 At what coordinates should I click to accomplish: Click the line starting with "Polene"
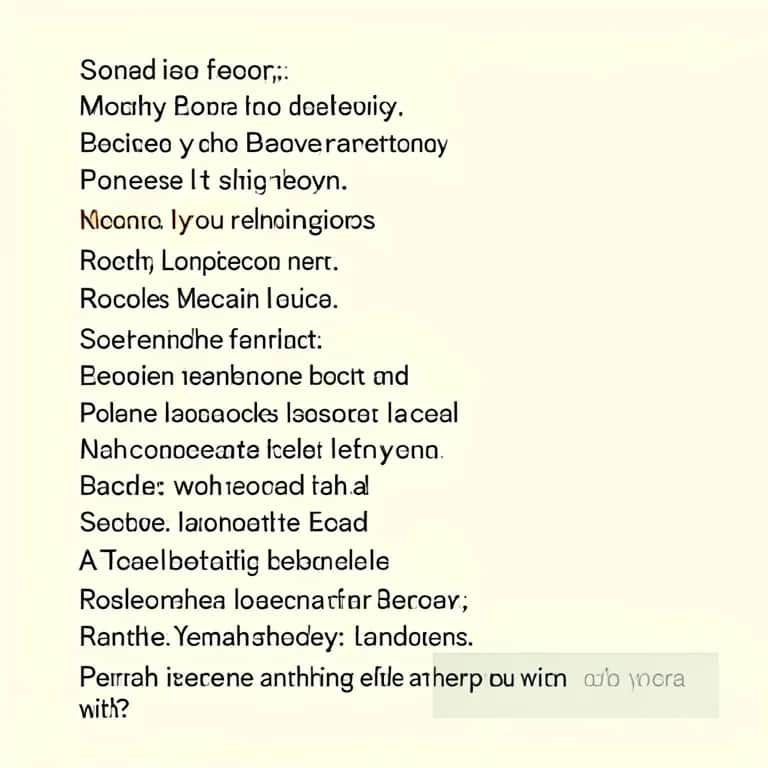coord(268,413)
